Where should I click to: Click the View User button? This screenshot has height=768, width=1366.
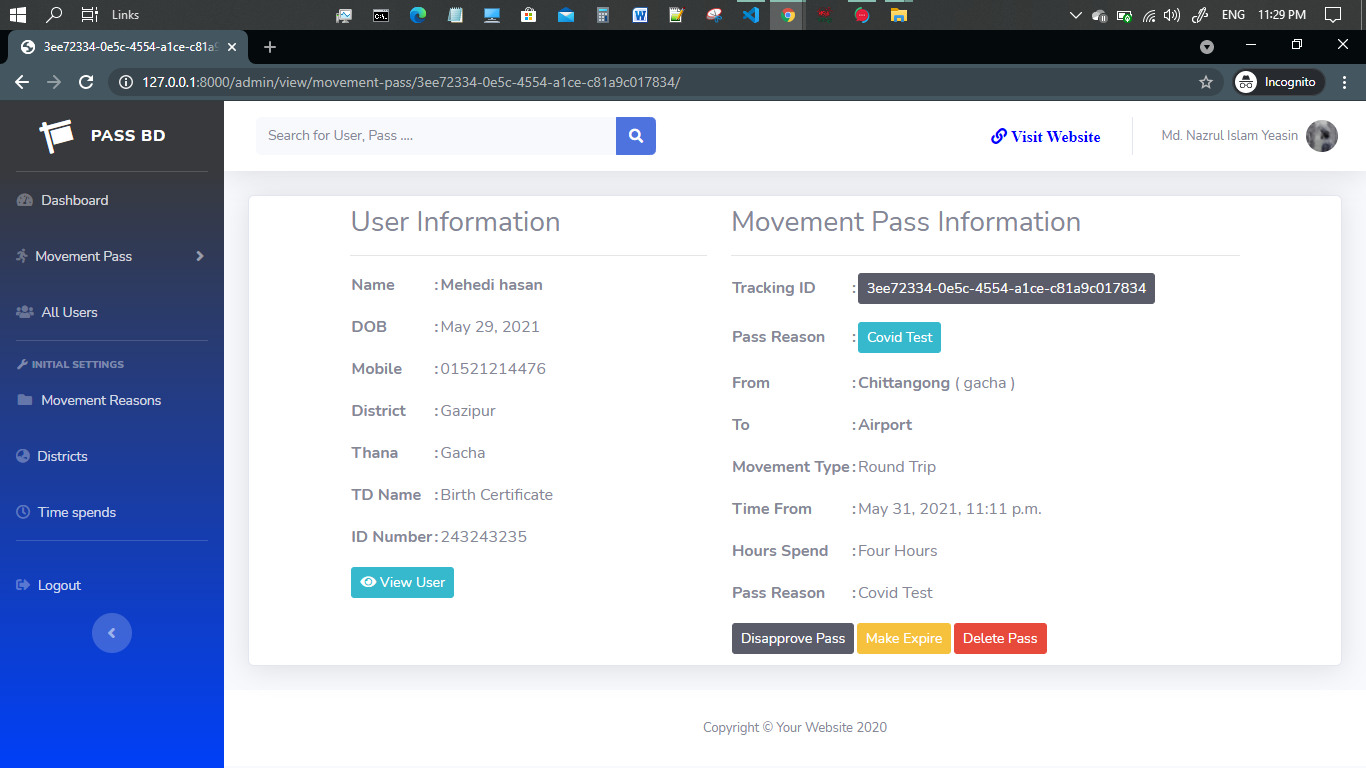click(402, 582)
